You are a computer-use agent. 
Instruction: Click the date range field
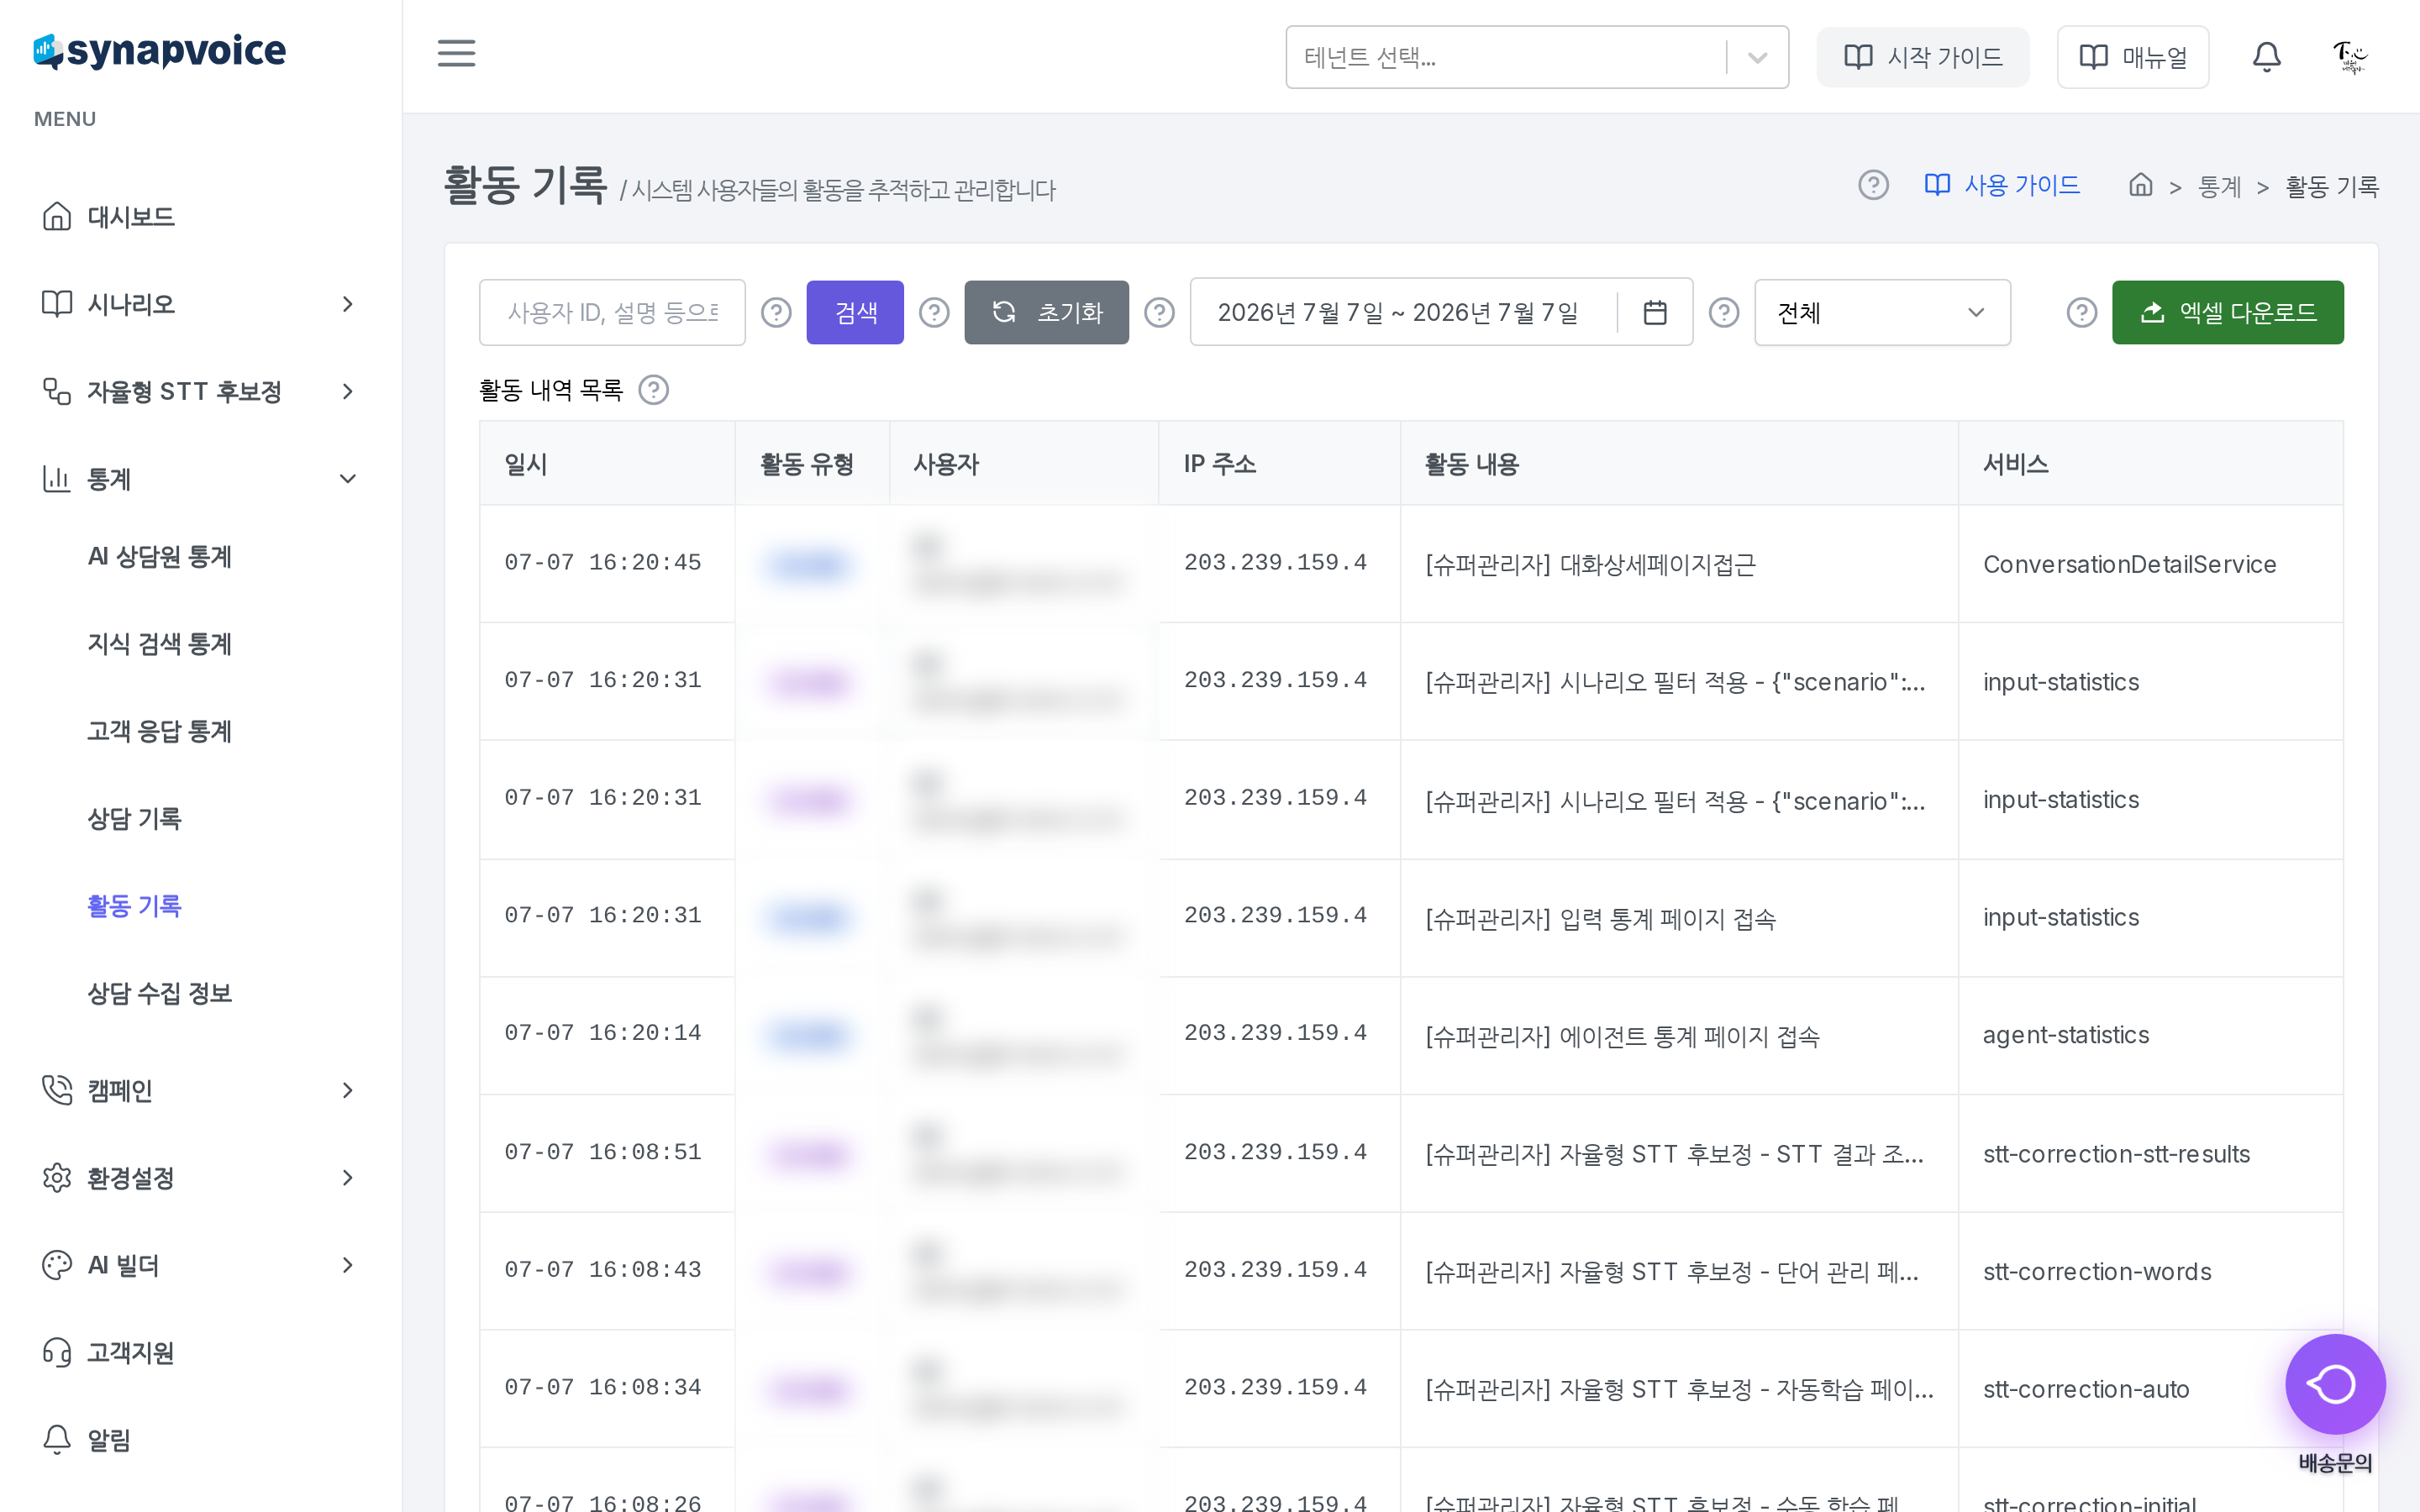tap(1441, 313)
